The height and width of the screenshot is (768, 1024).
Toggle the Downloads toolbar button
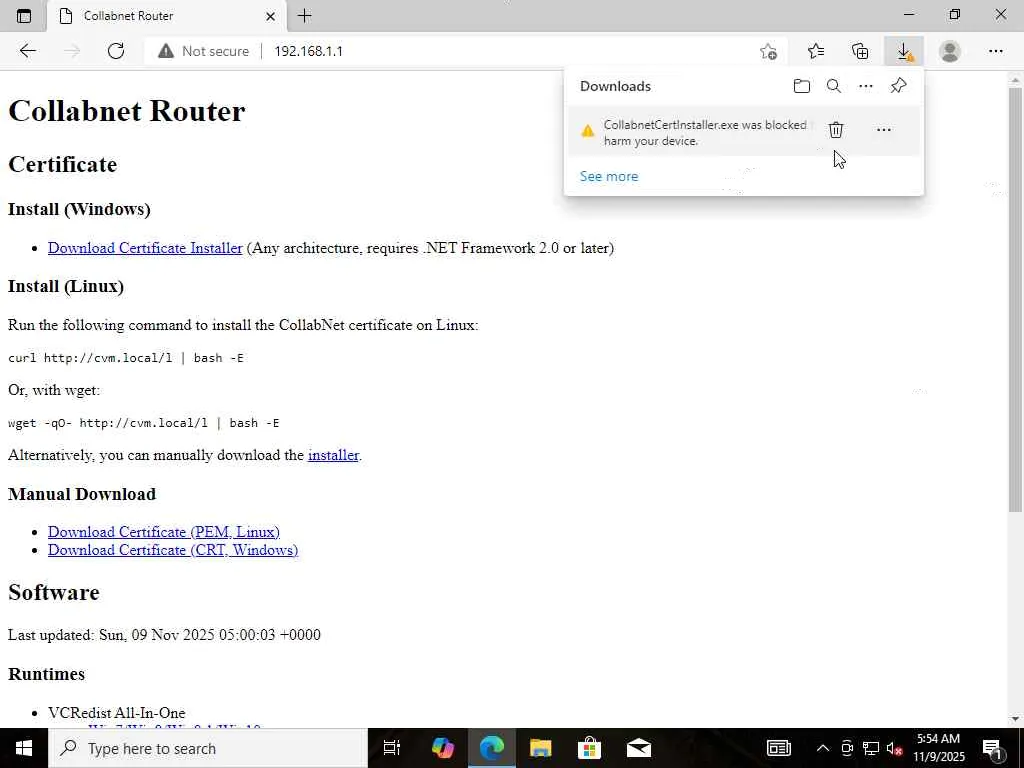point(904,51)
